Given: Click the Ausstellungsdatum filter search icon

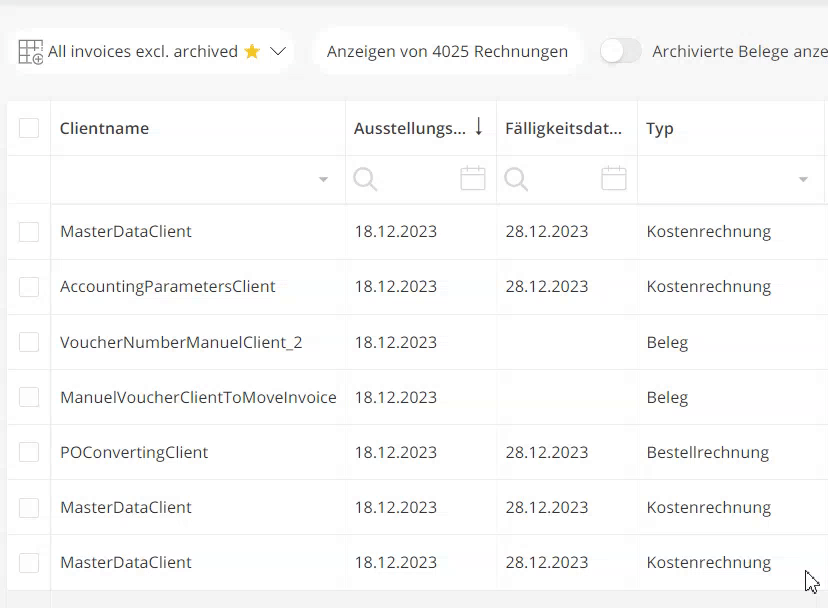Looking at the screenshot, I should pyautogui.click(x=366, y=179).
